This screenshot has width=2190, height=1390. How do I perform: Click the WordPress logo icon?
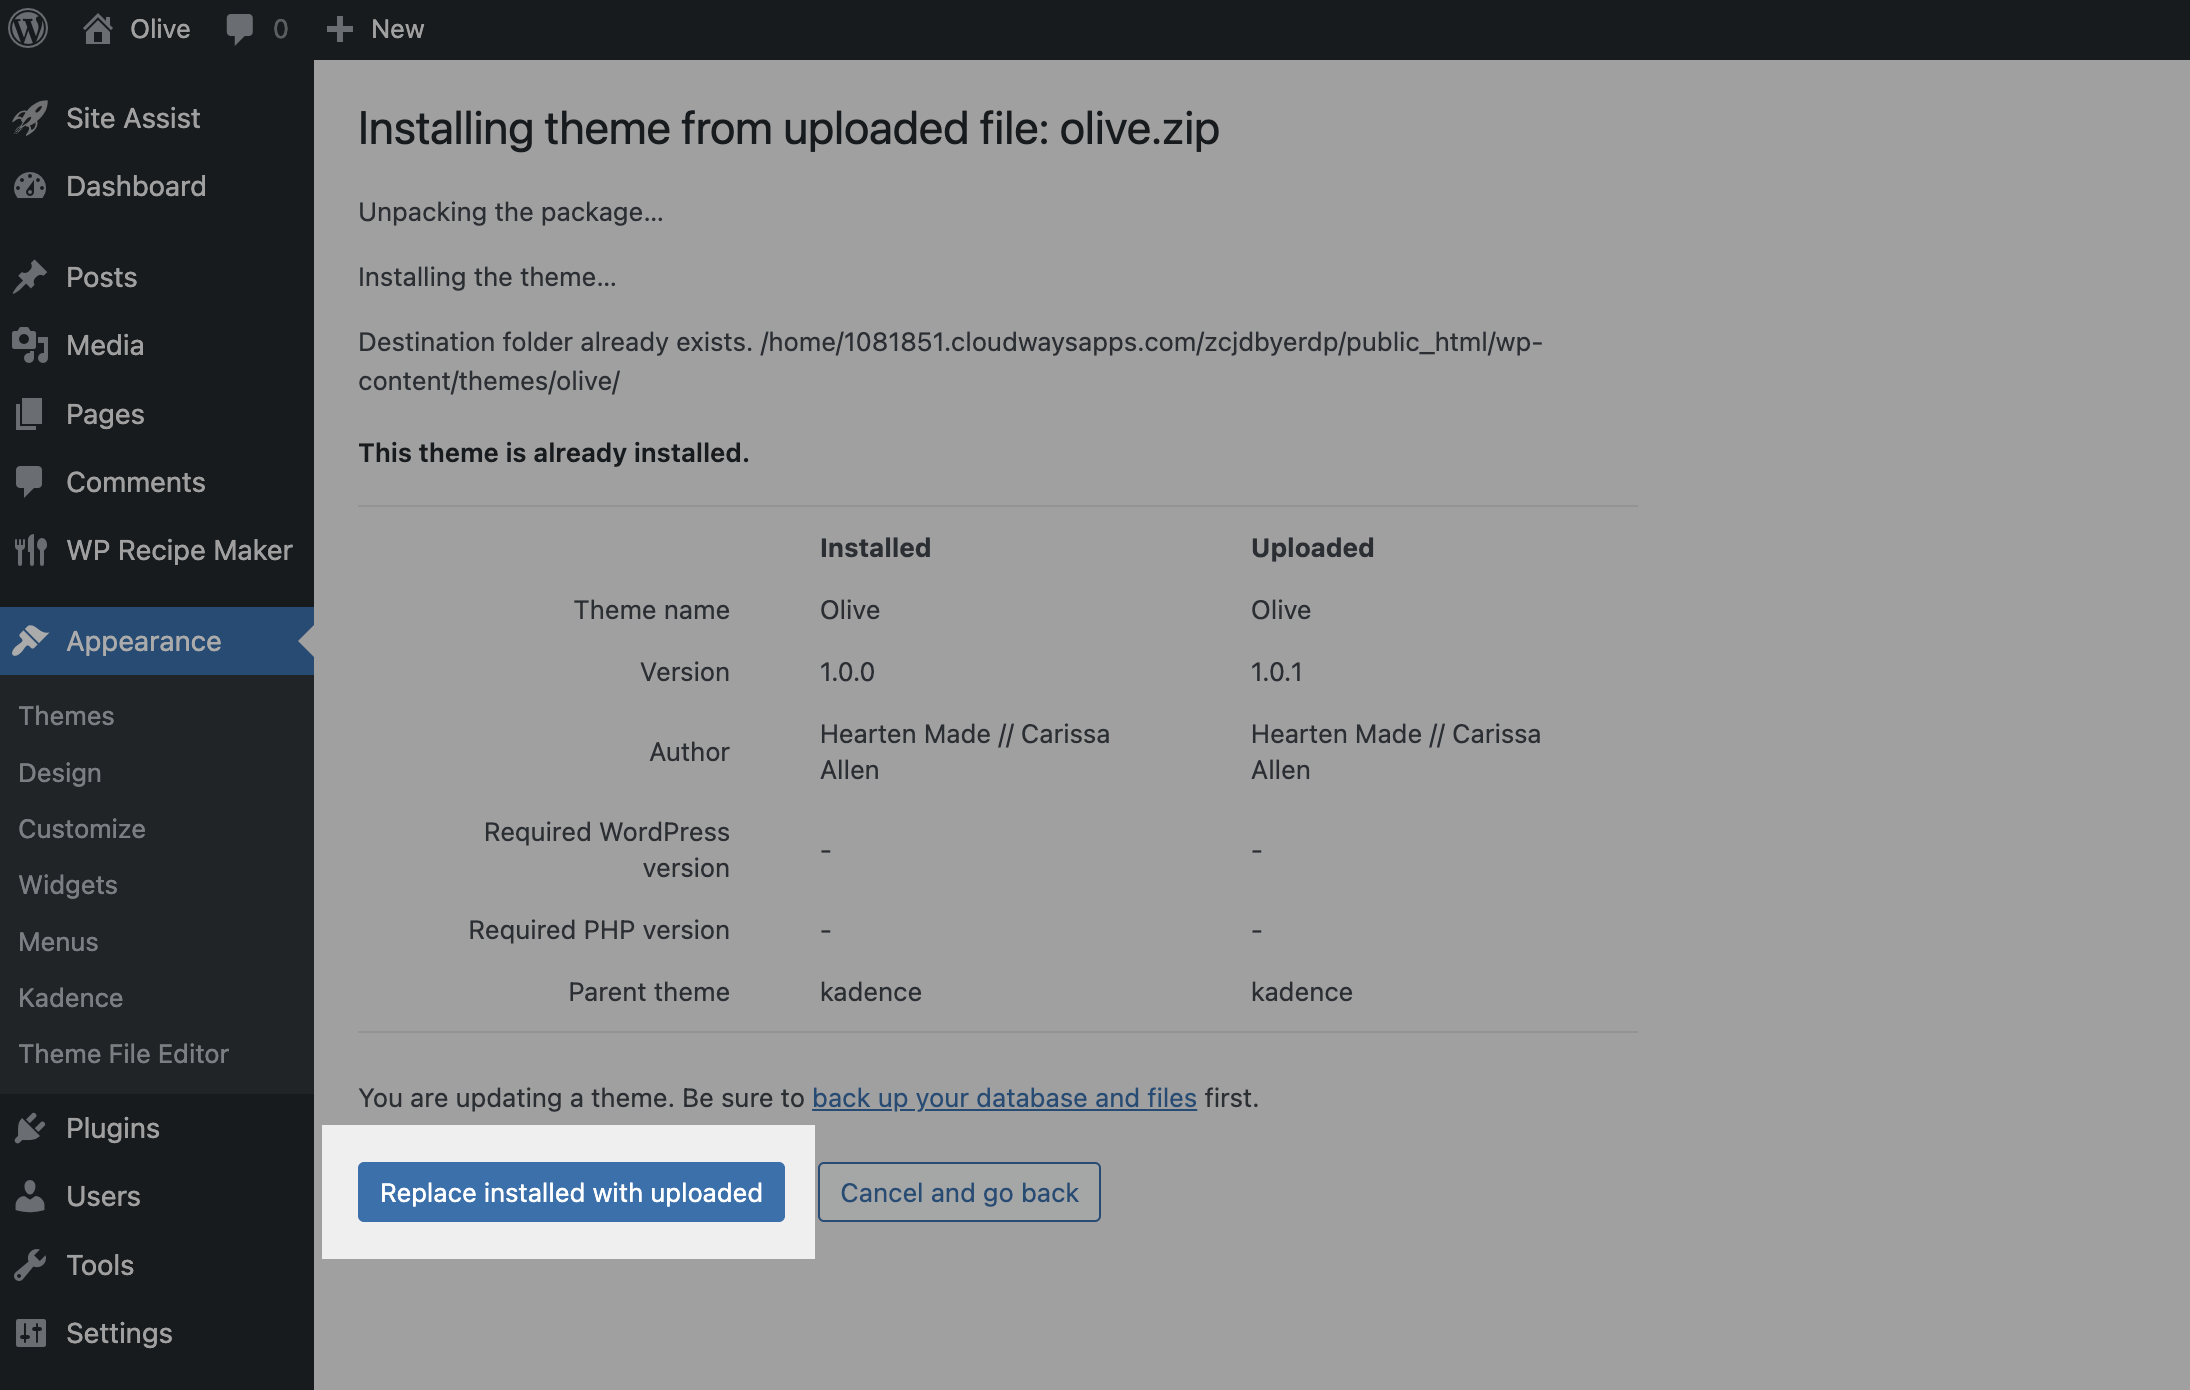point(28,28)
